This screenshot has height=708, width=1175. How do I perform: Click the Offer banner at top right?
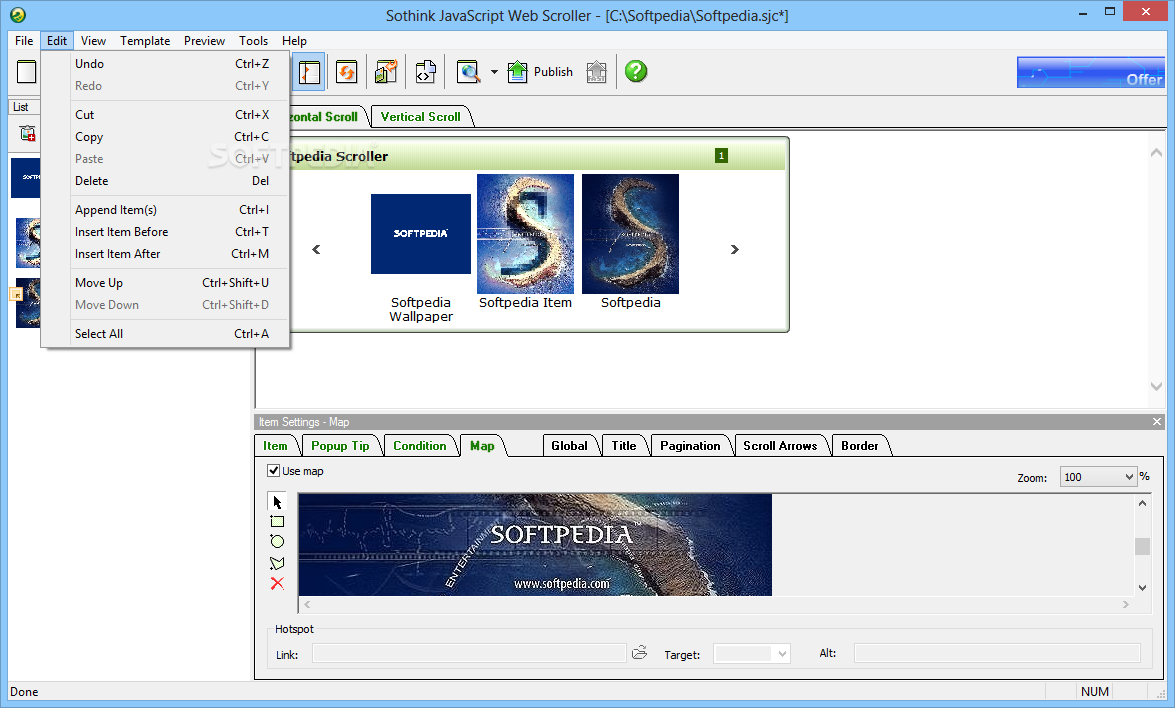coord(1091,73)
